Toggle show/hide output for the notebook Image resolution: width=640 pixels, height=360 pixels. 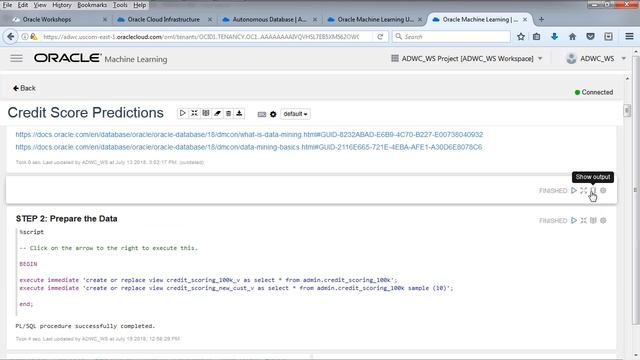pyautogui.click(x=206, y=113)
